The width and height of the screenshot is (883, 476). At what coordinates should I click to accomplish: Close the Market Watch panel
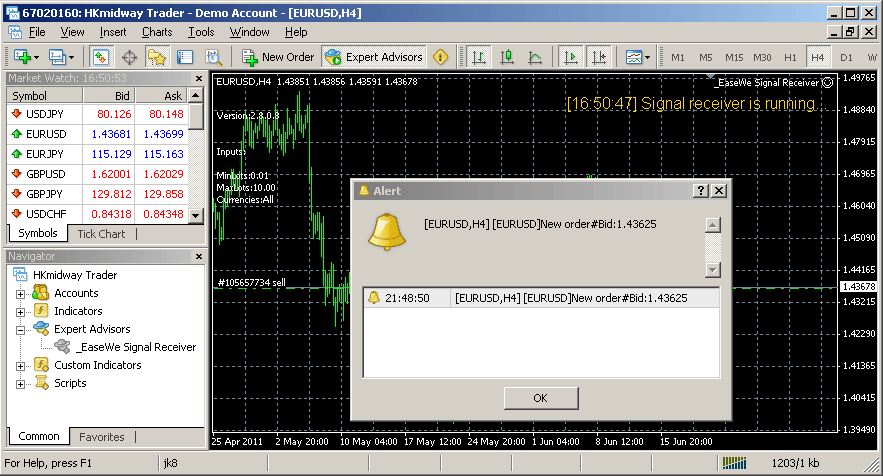click(199, 78)
